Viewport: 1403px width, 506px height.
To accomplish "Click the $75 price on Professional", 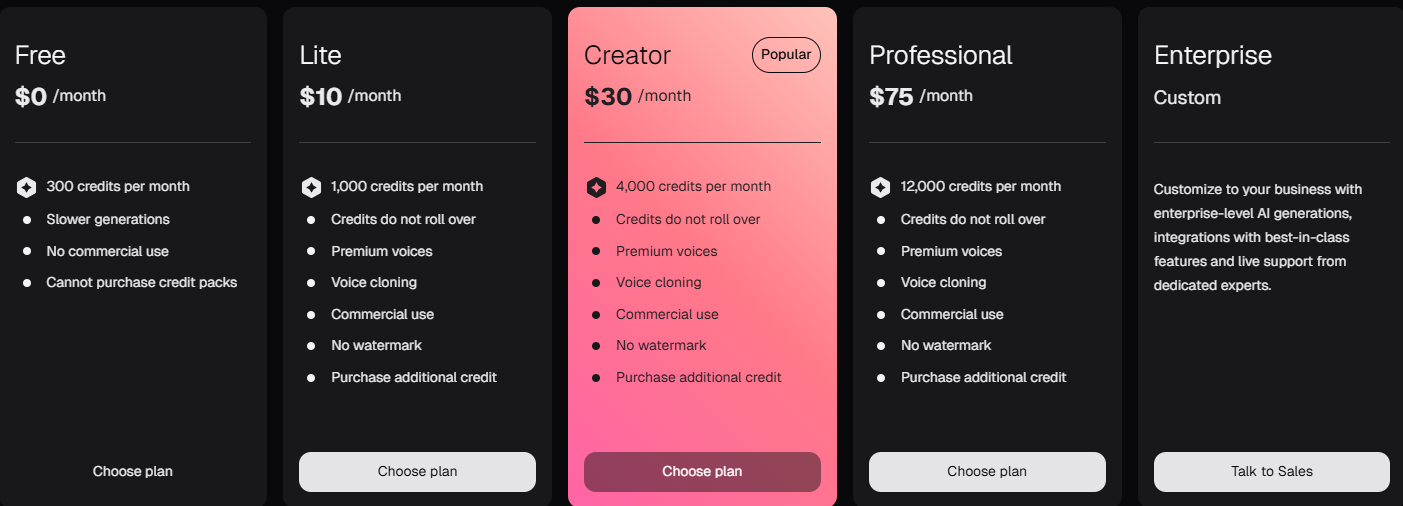I will (891, 96).
